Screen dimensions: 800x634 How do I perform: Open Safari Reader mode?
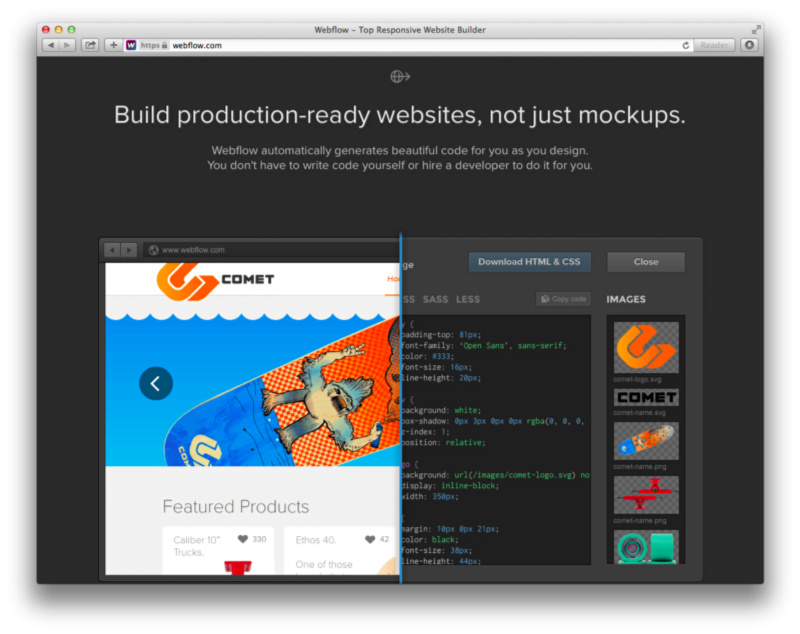[x=714, y=45]
